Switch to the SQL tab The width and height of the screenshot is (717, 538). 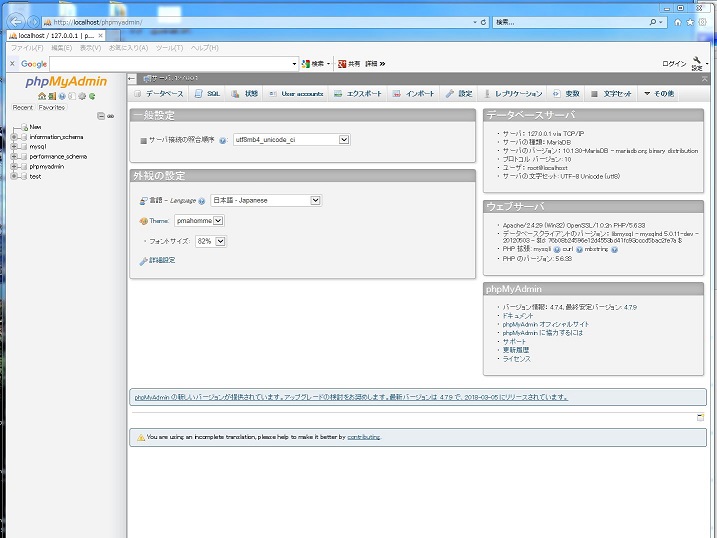pyautogui.click(x=208, y=93)
